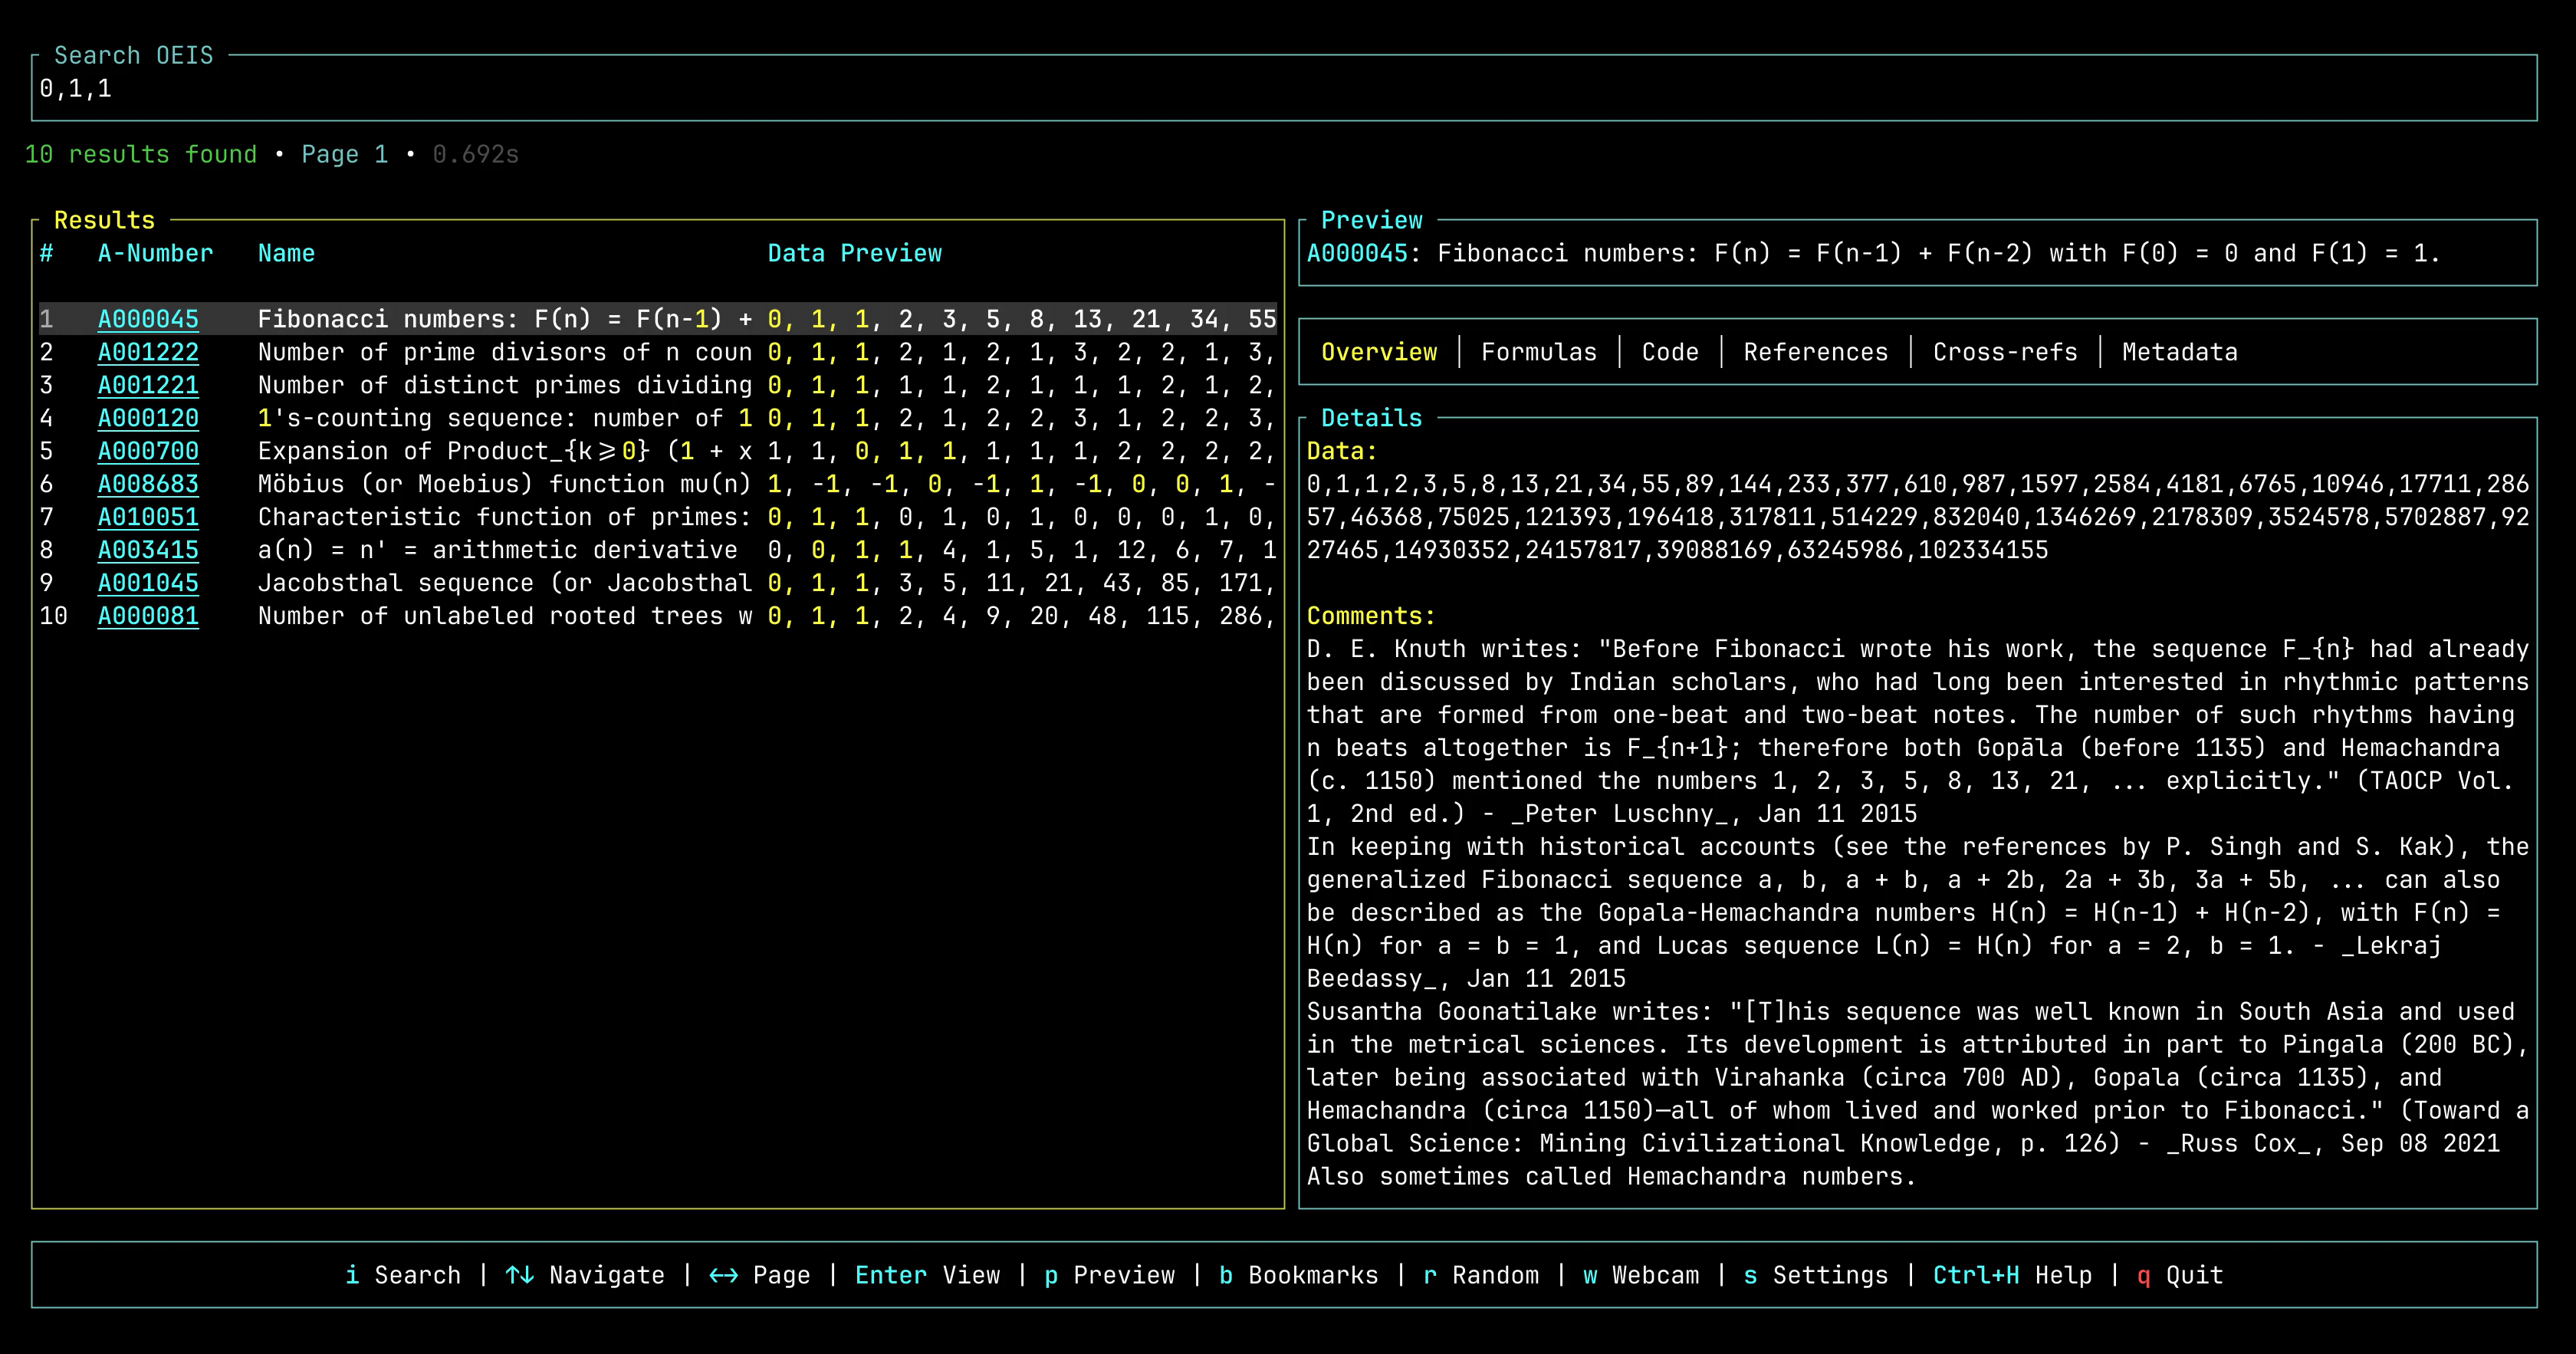Click the 'i Search' shortcut in footer
The image size is (2576, 1354).
pyautogui.click(x=403, y=1275)
